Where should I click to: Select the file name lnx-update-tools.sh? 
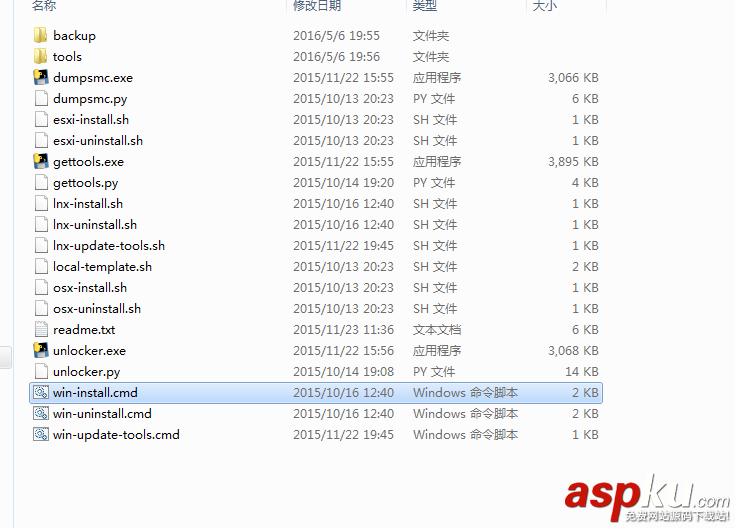[x=109, y=246]
